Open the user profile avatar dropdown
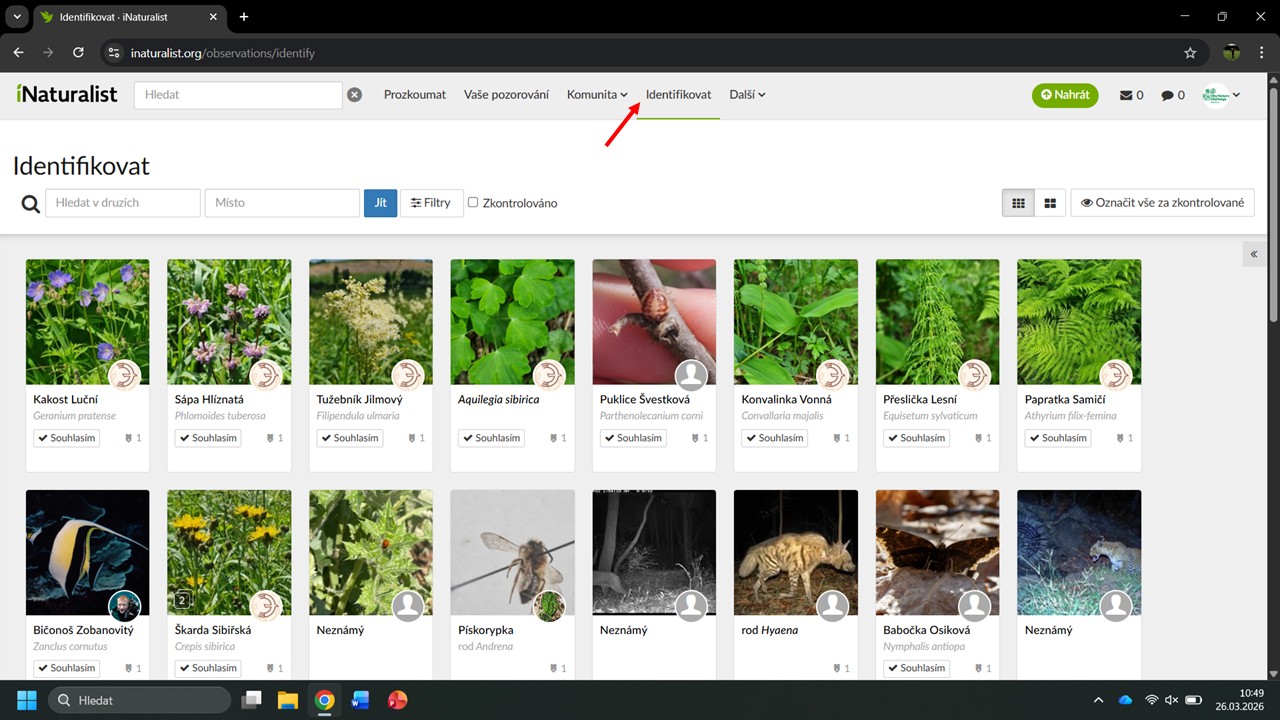This screenshot has width=1280, height=720. coord(1221,95)
